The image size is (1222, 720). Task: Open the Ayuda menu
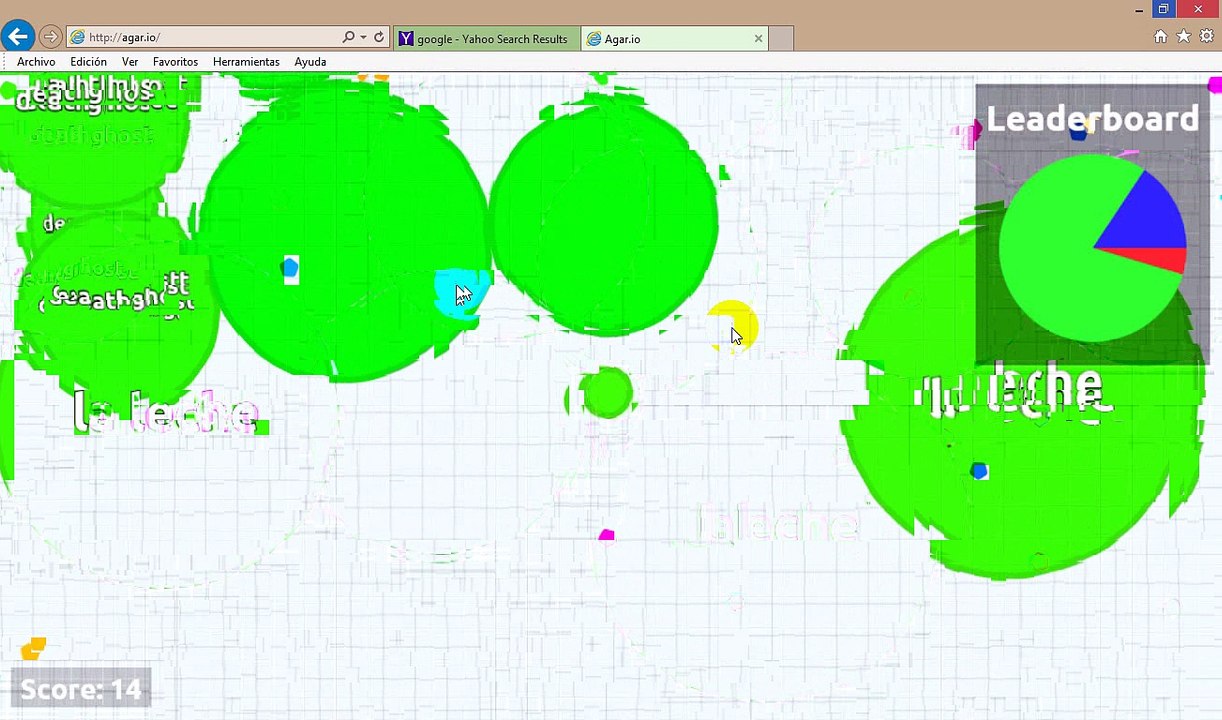(310, 62)
